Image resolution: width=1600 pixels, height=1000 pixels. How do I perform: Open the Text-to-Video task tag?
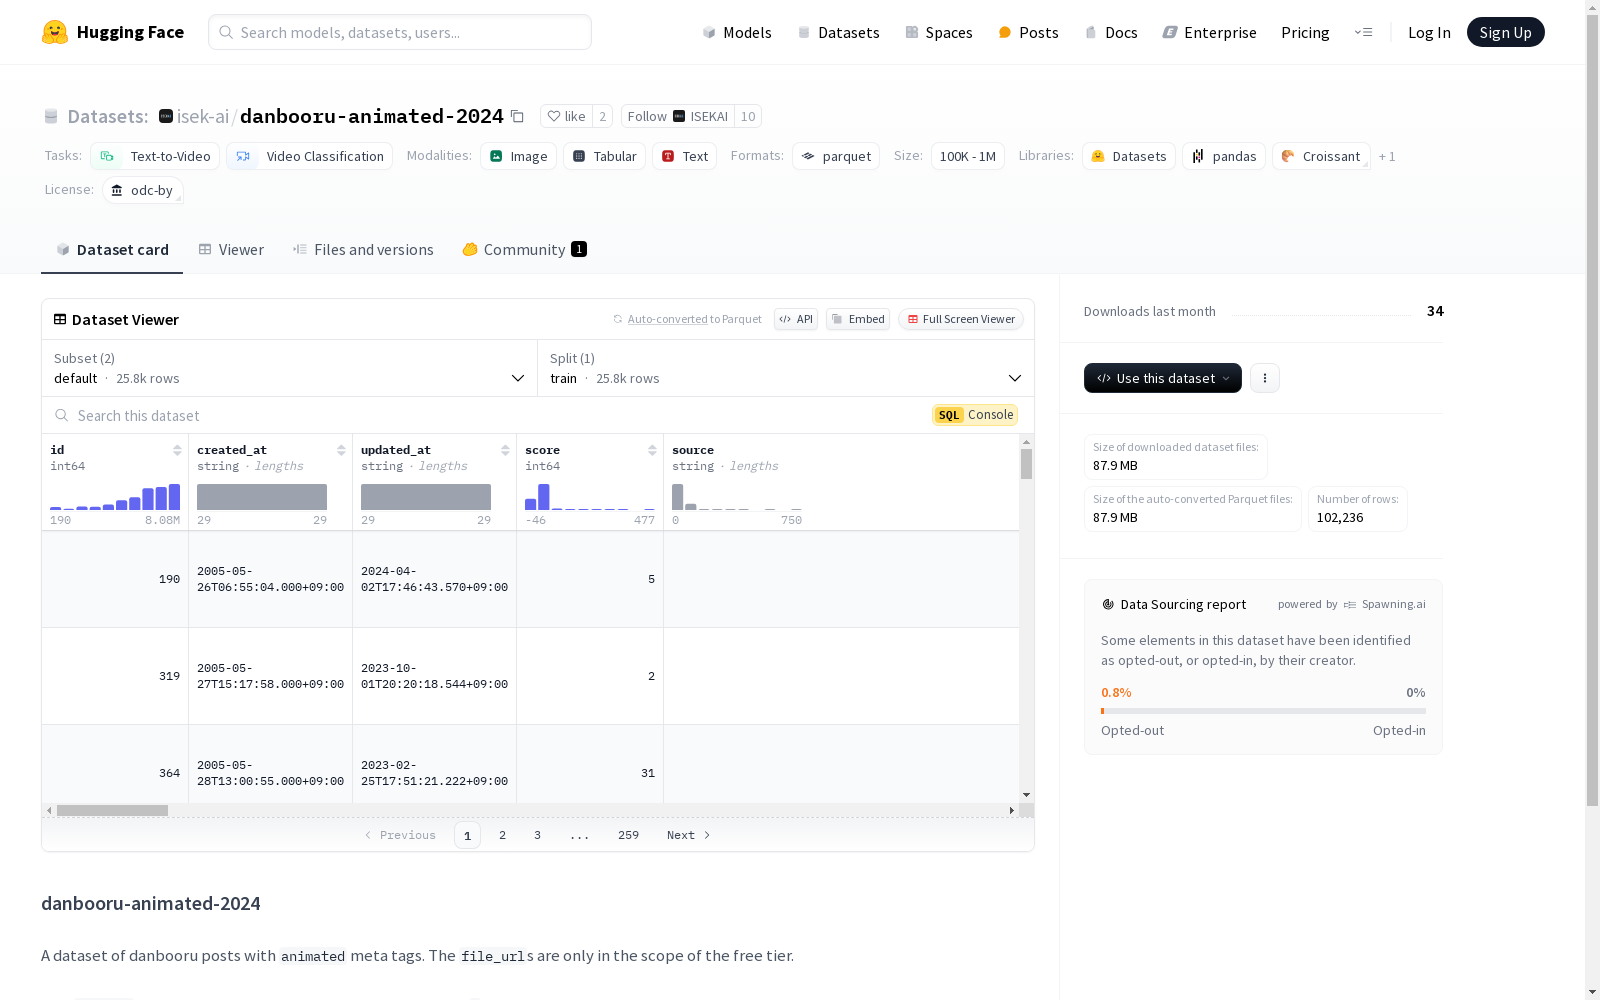[x=155, y=156]
